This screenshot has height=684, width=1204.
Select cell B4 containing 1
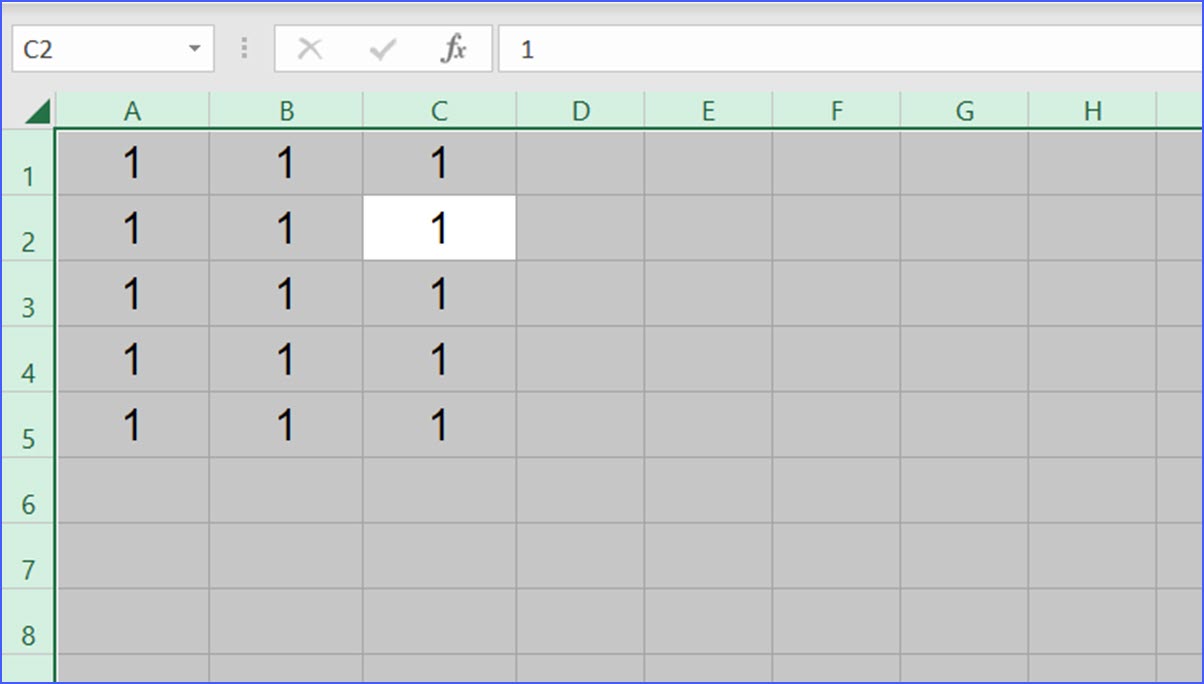(x=286, y=358)
